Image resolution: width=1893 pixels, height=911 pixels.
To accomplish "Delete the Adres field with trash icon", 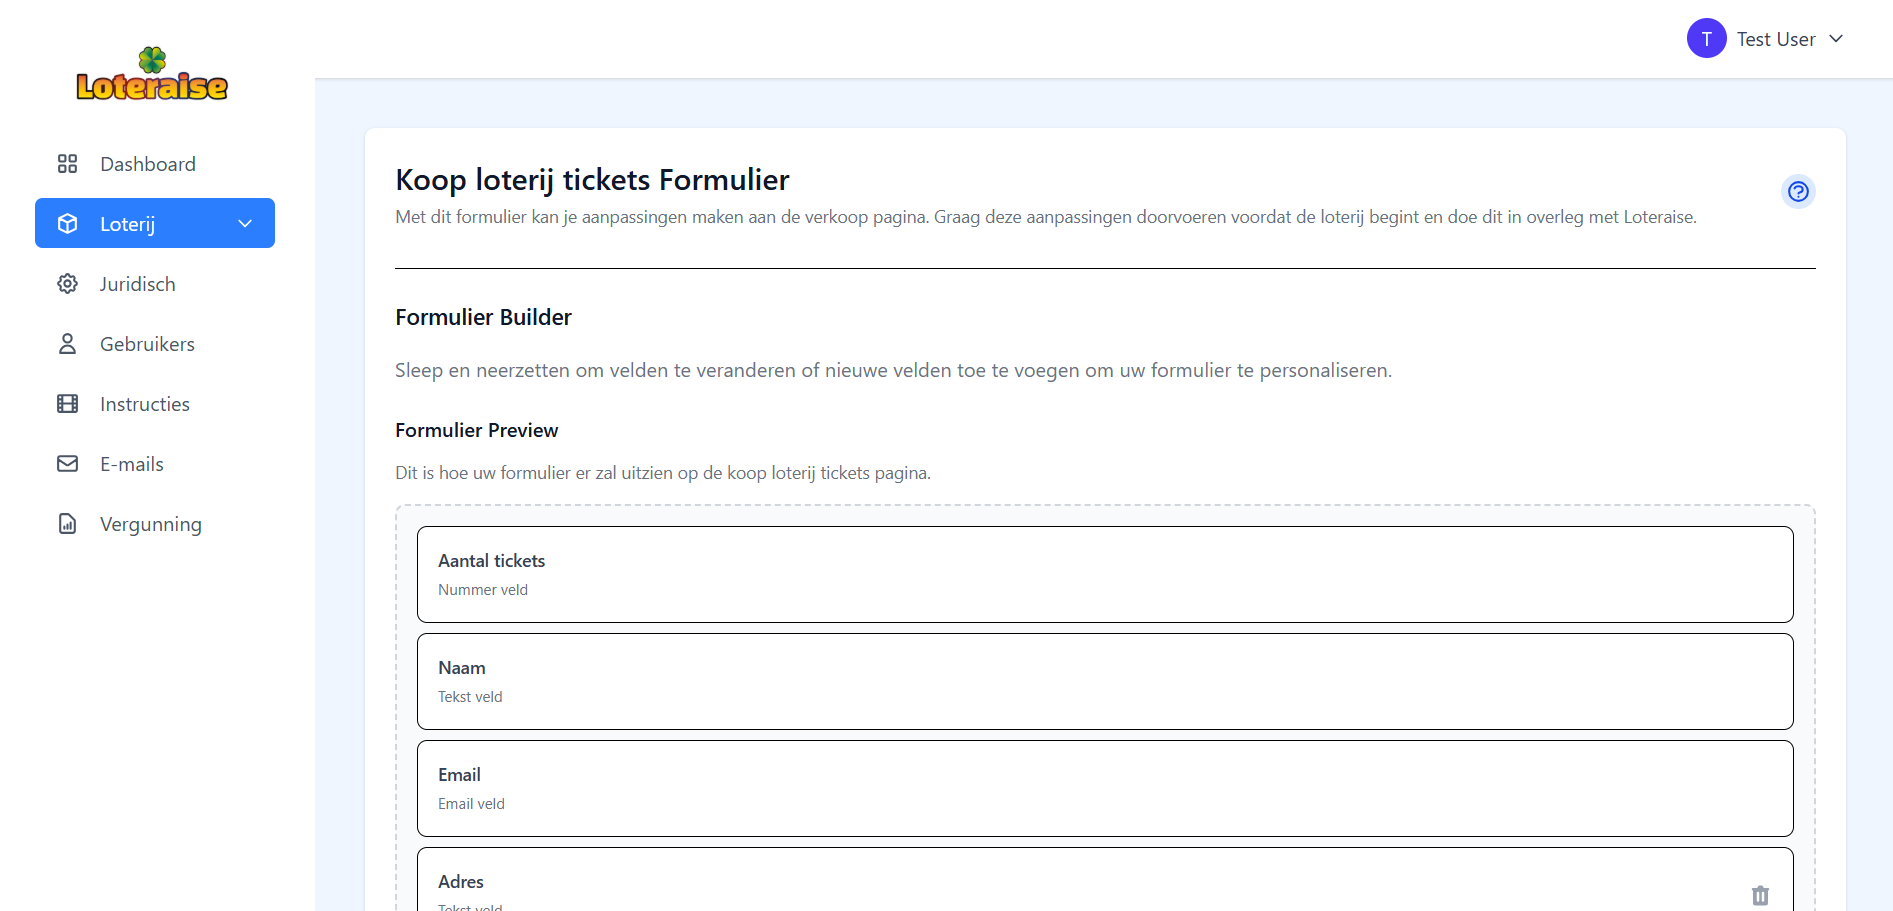I will pyautogui.click(x=1760, y=895).
